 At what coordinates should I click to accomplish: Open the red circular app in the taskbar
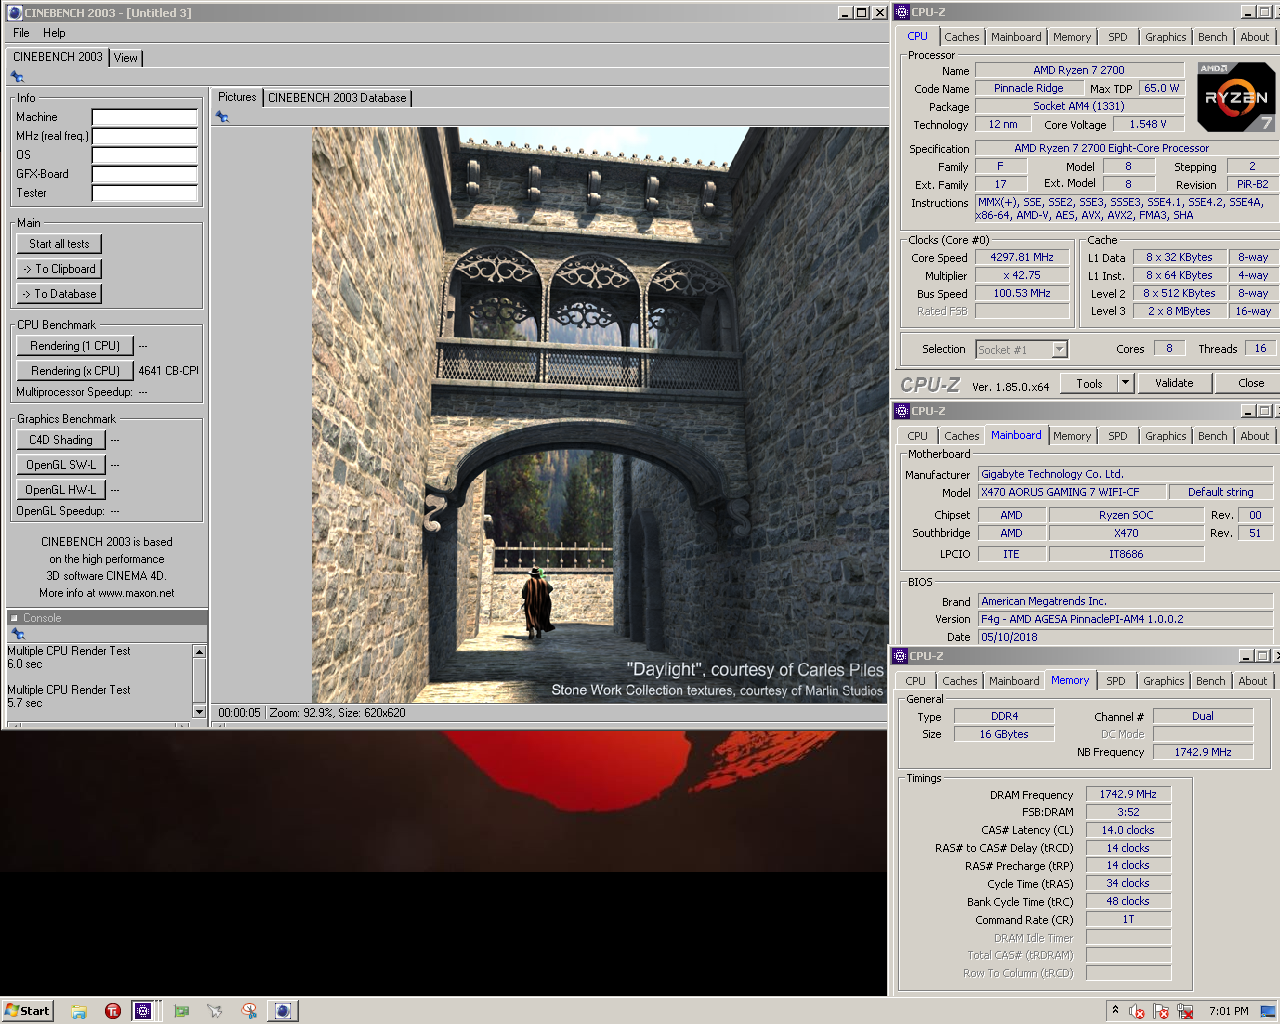coord(113,1011)
